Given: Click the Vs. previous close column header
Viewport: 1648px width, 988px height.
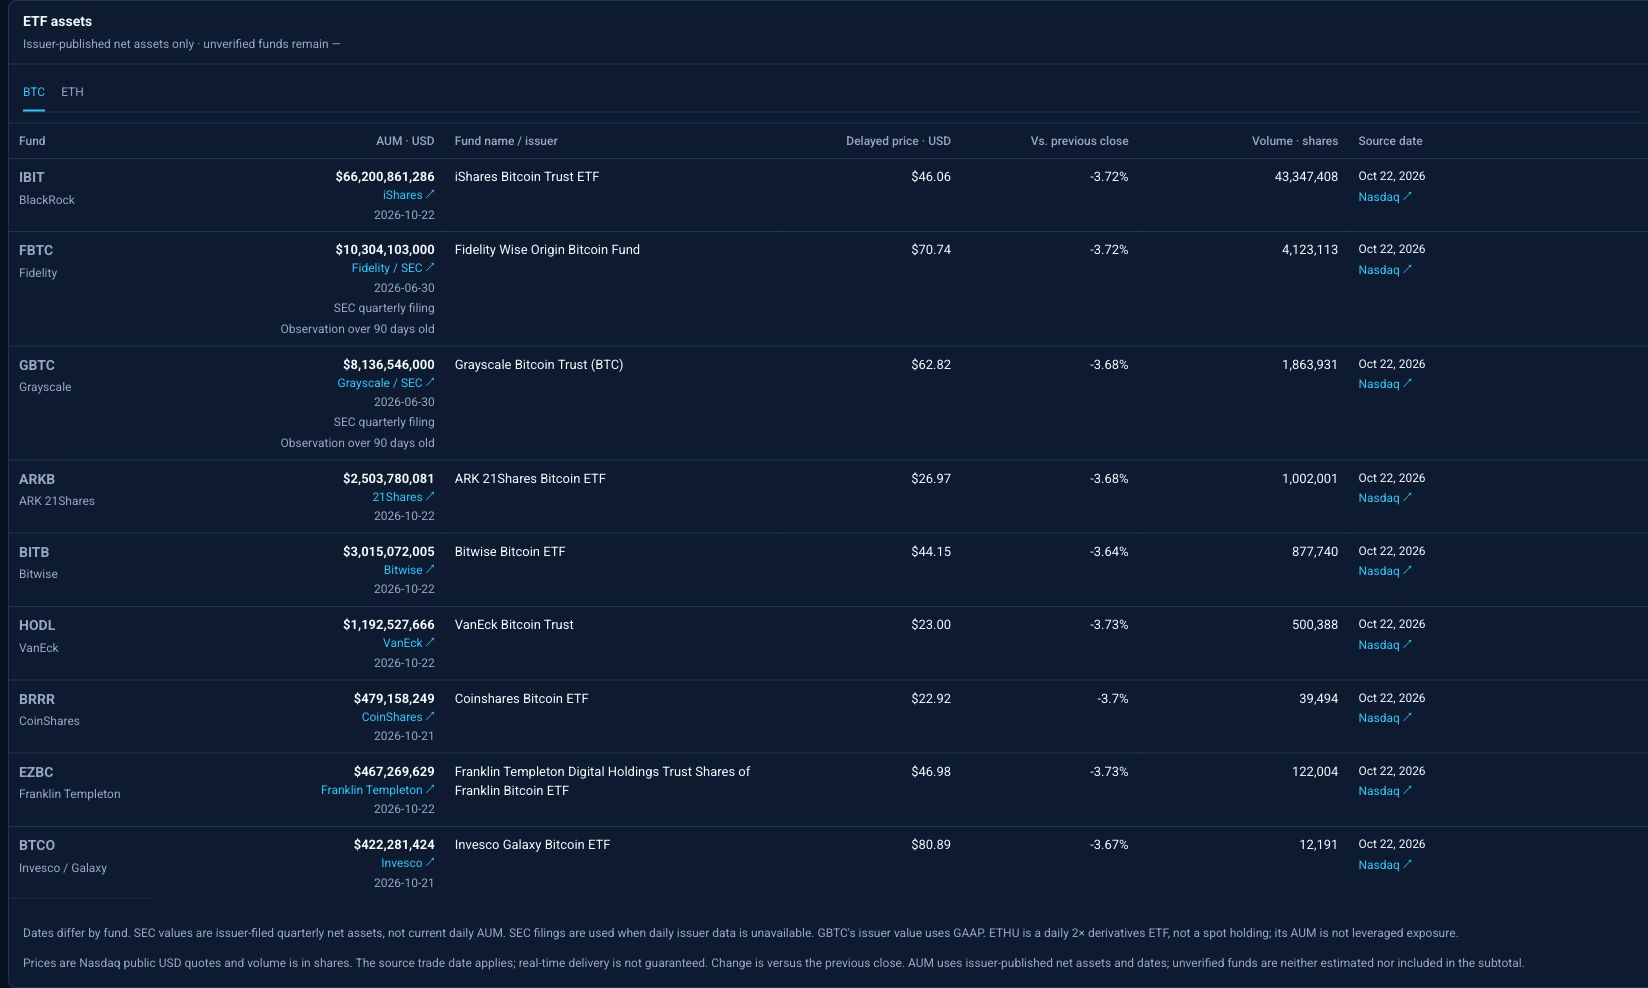Looking at the screenshot, I should coord(1080,141).
